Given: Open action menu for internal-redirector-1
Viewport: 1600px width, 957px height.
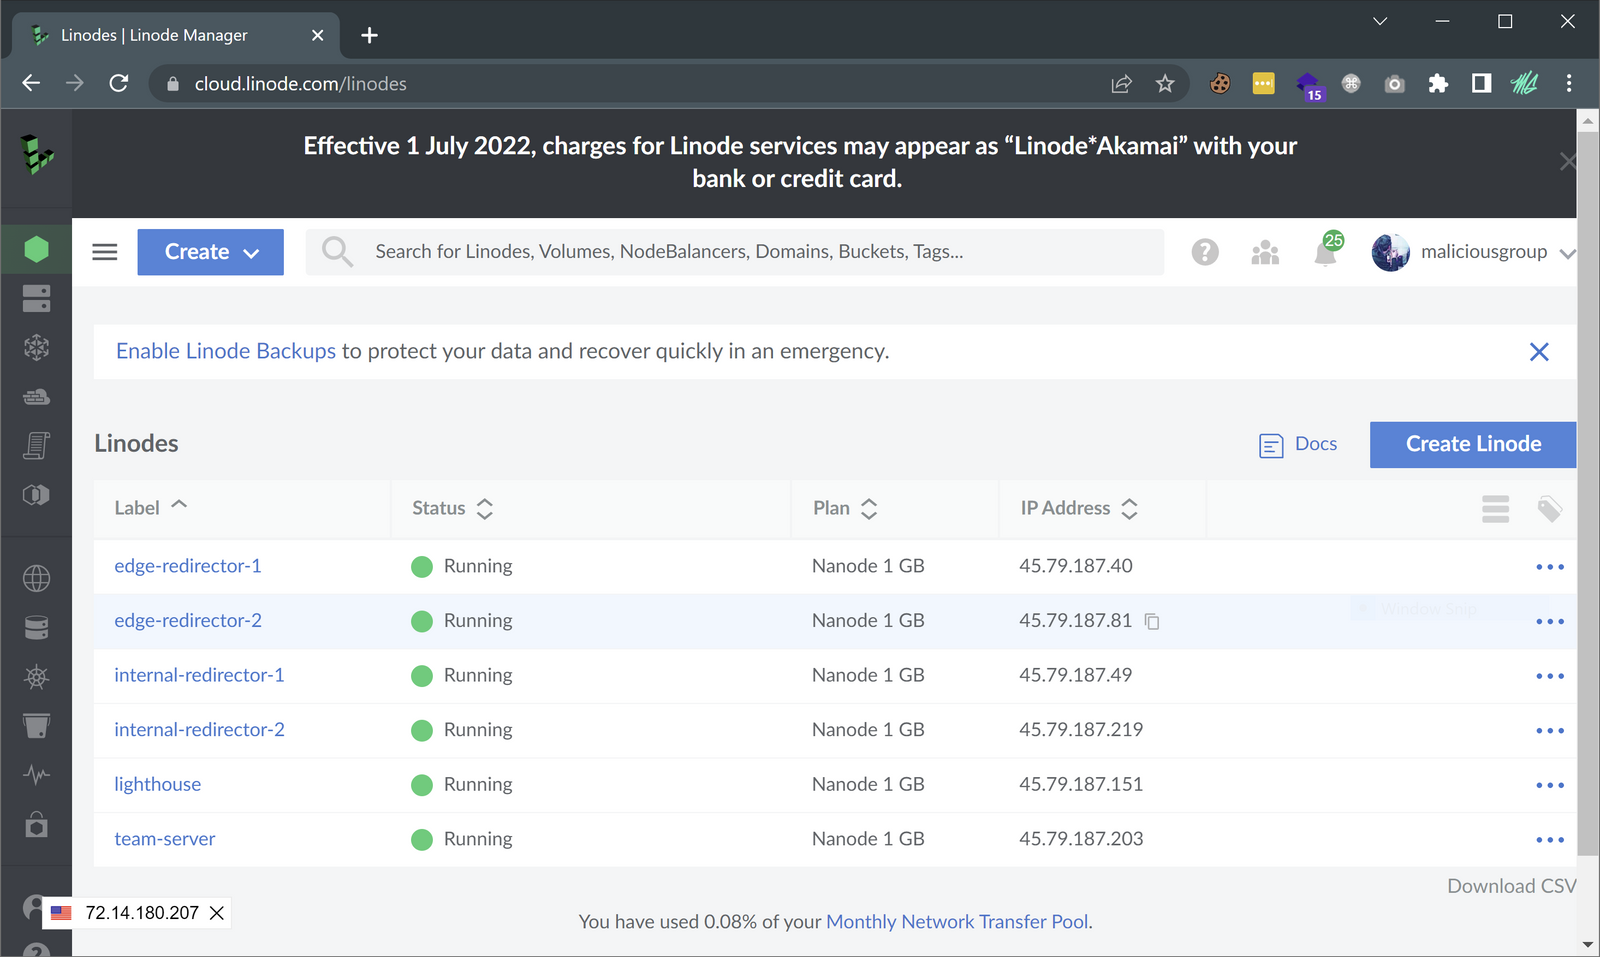Looking at the screenshot, I should (x=1550, y=676).
